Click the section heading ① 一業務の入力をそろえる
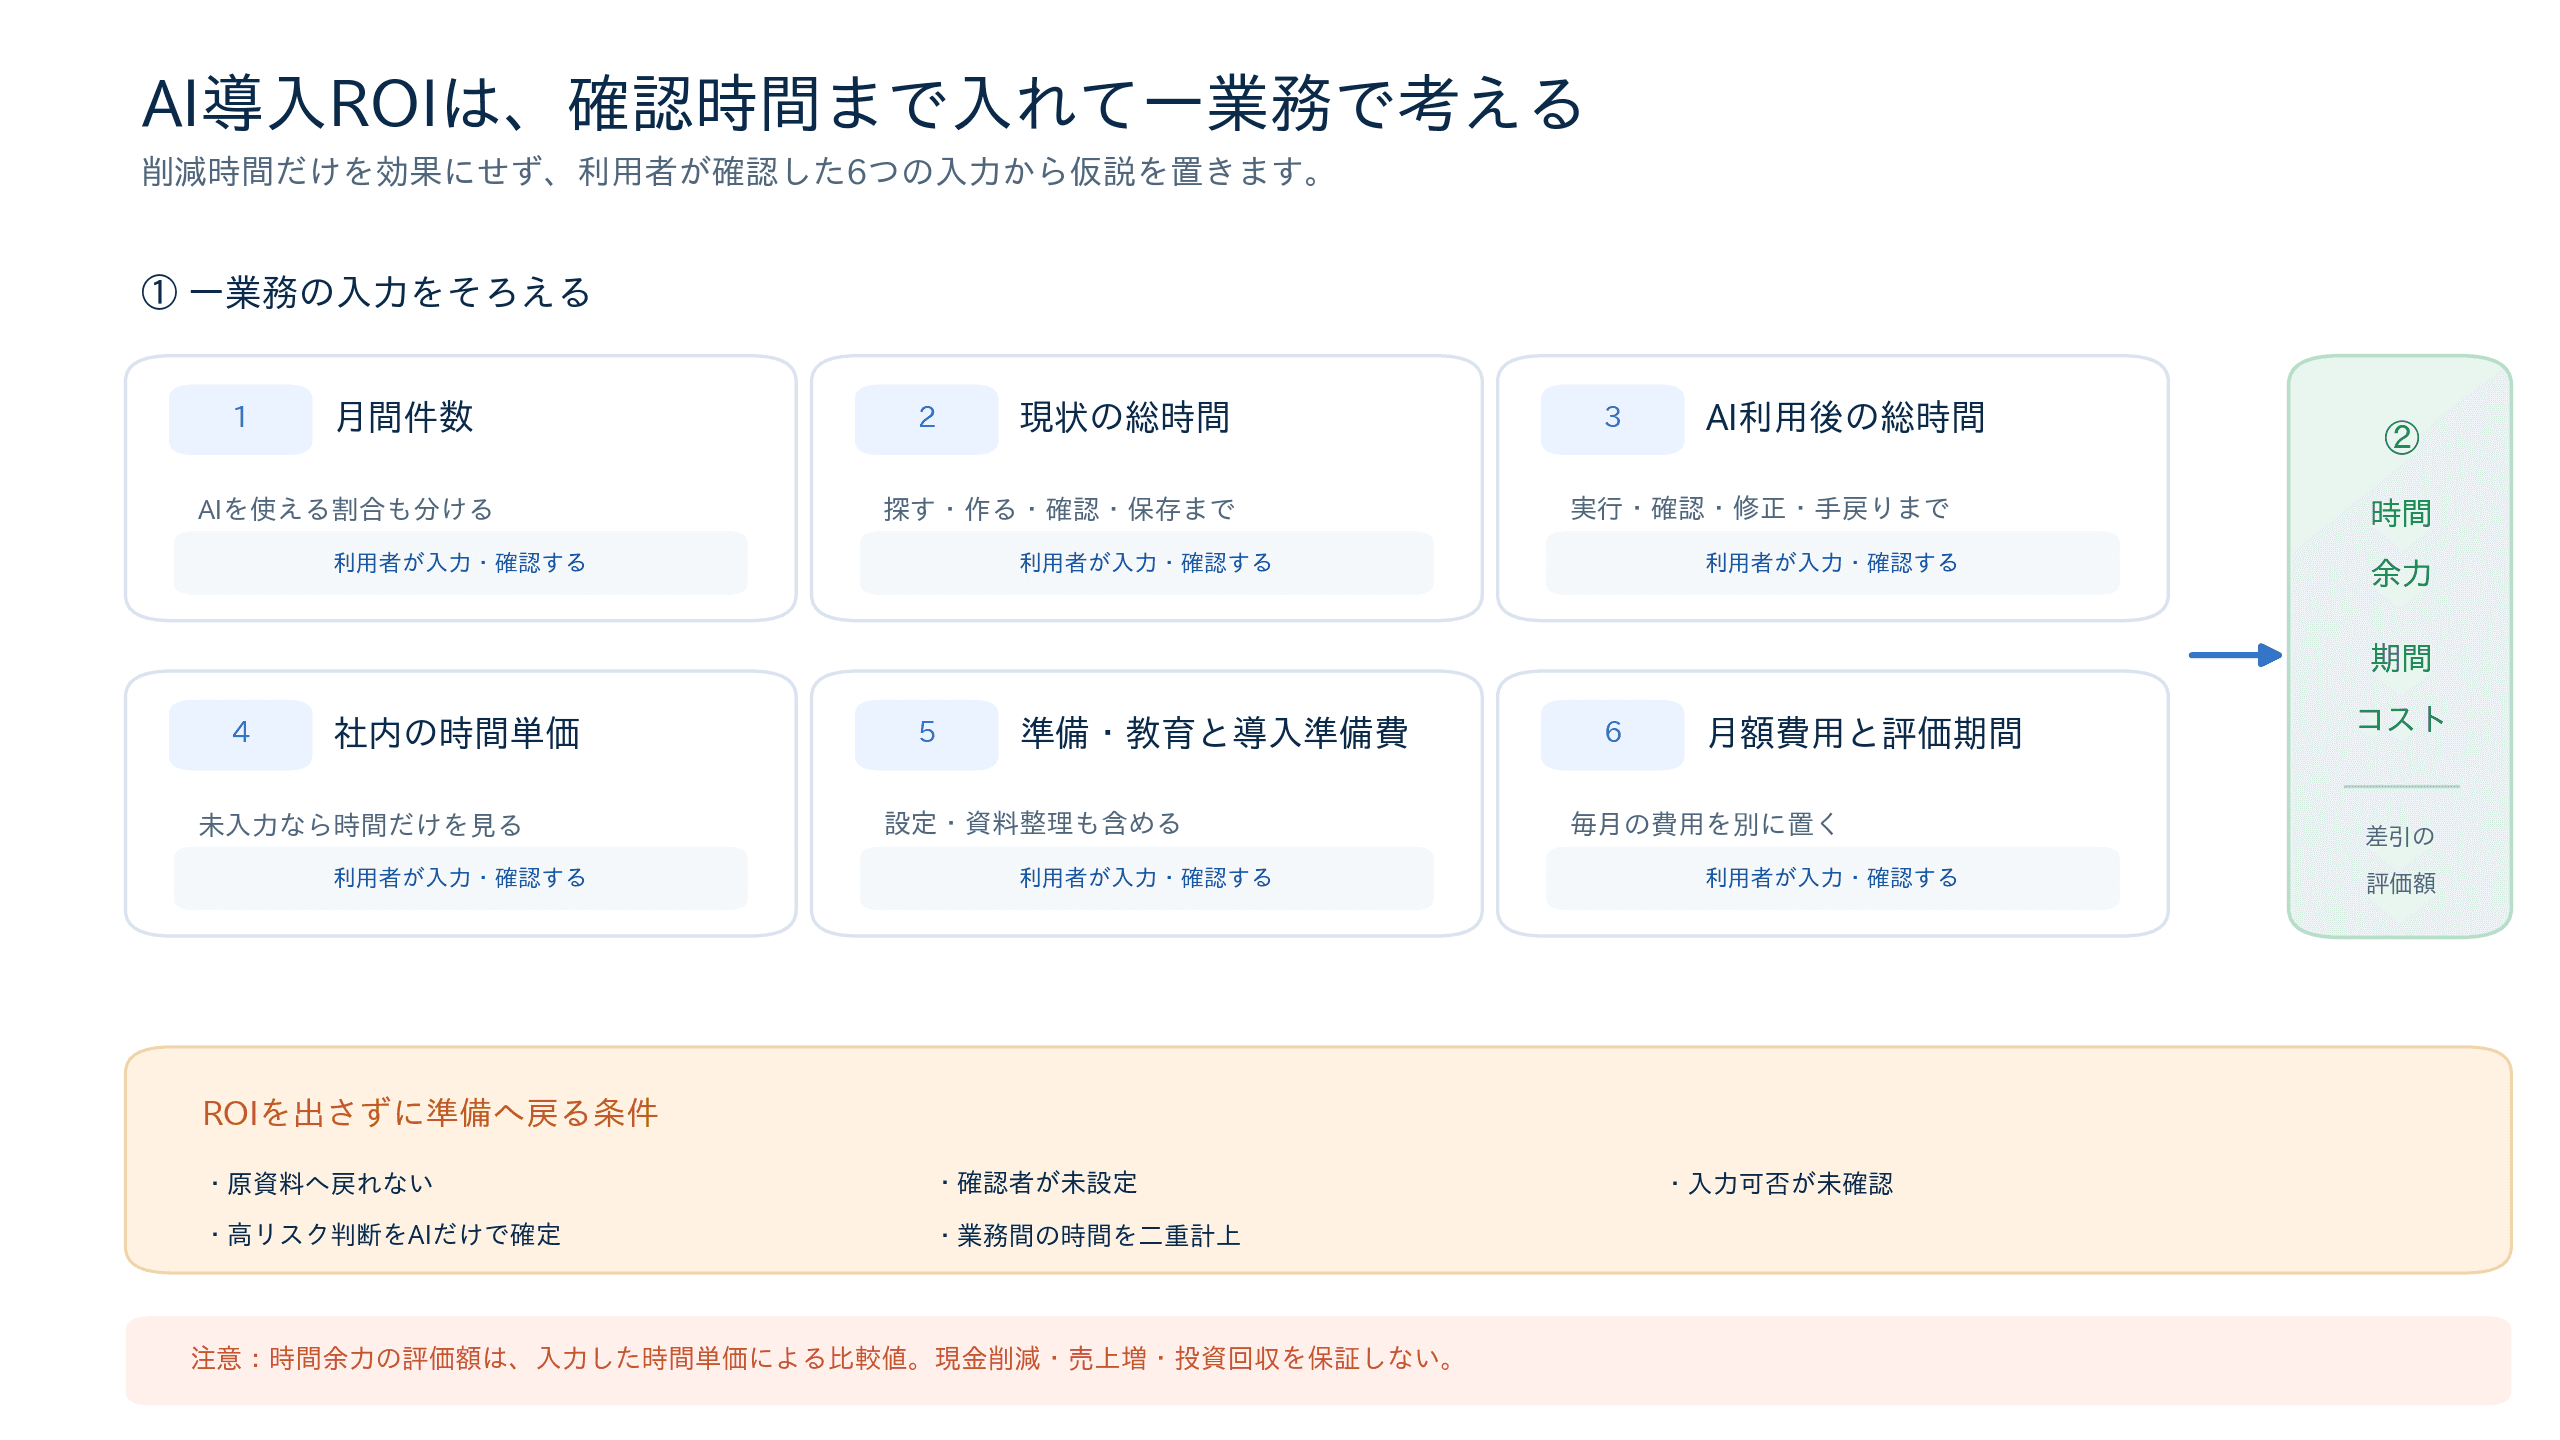The width and height of the screenshot is (2560, 1440). point(366,293)
